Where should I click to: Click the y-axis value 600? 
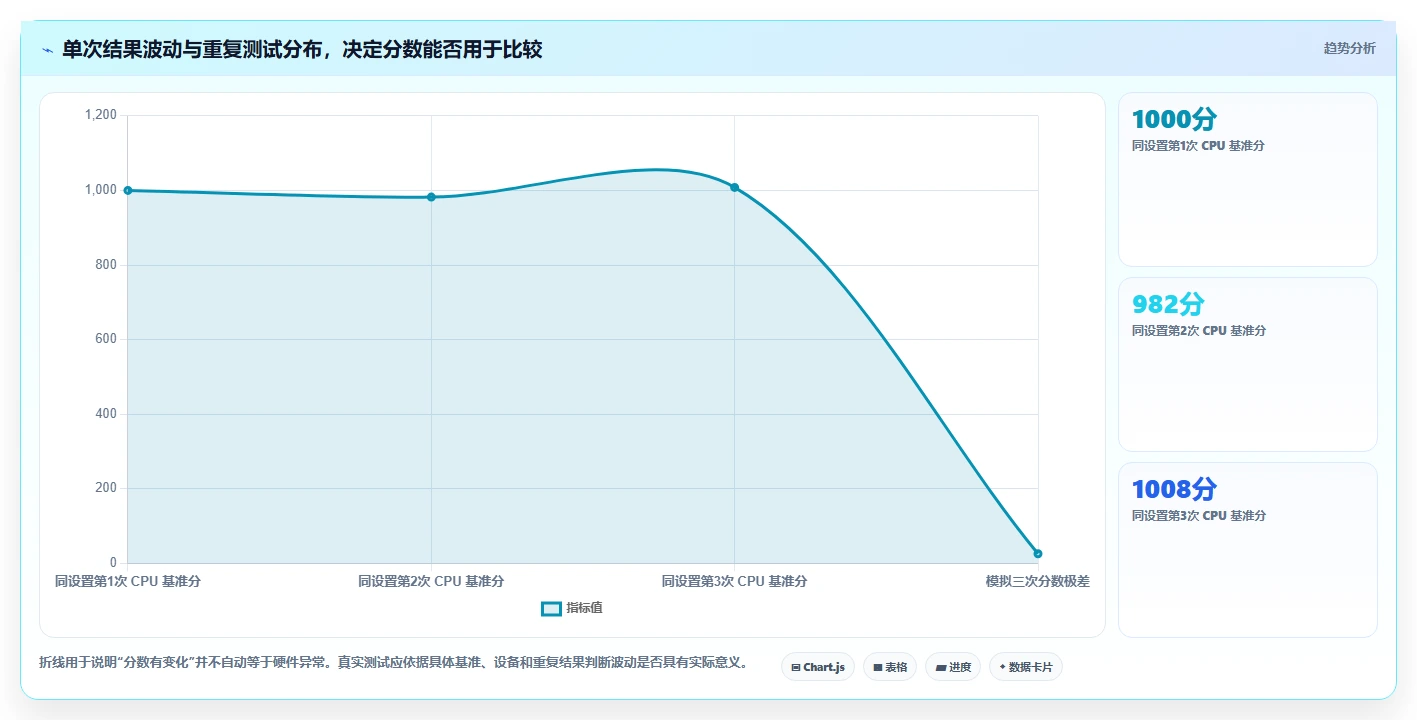point(106,339)
